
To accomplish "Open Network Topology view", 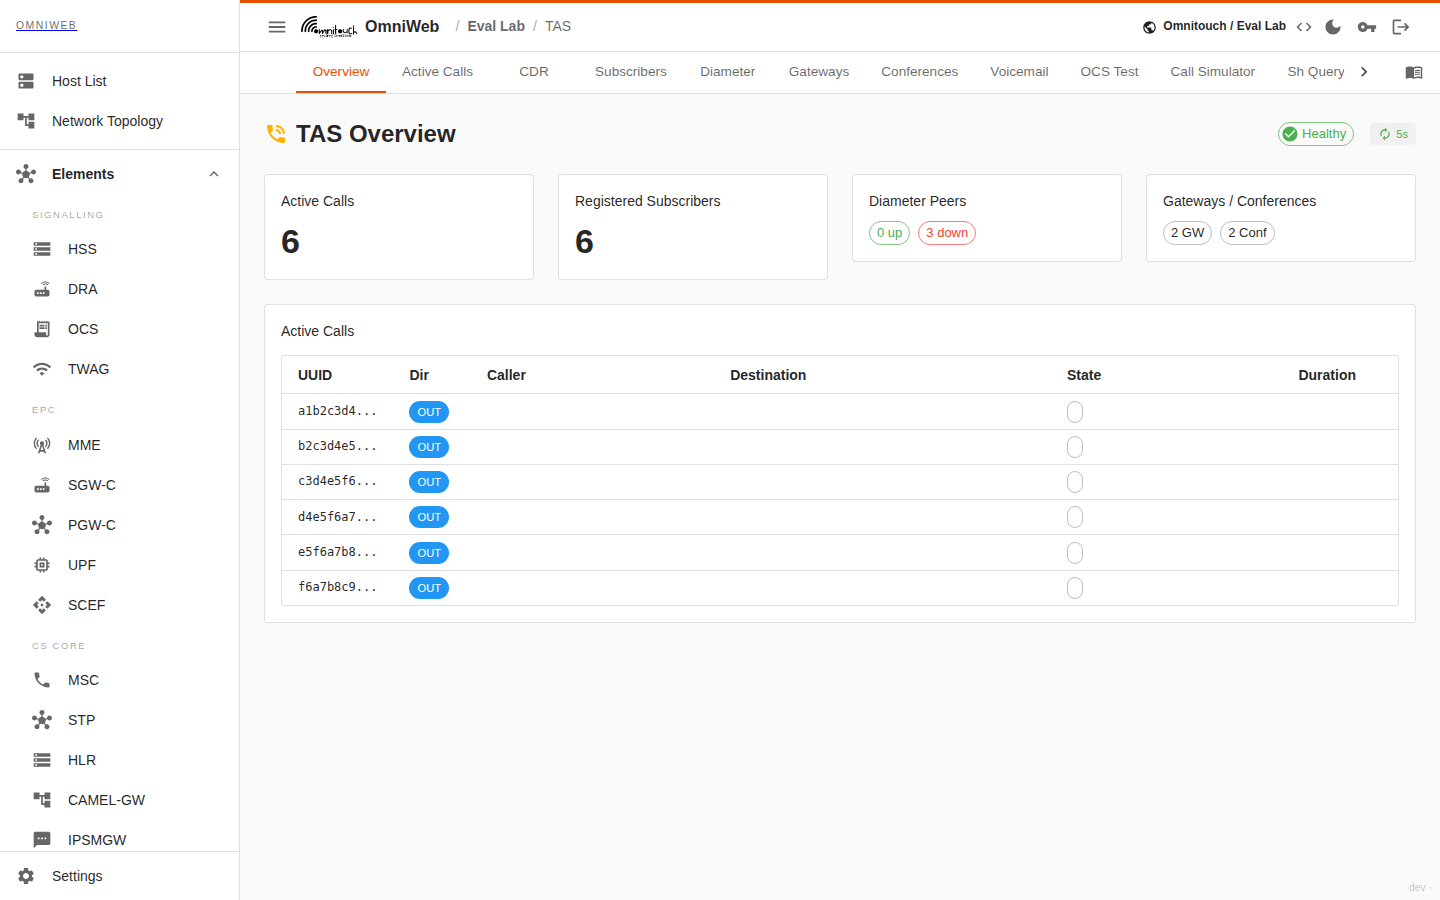I will (120, 121).
